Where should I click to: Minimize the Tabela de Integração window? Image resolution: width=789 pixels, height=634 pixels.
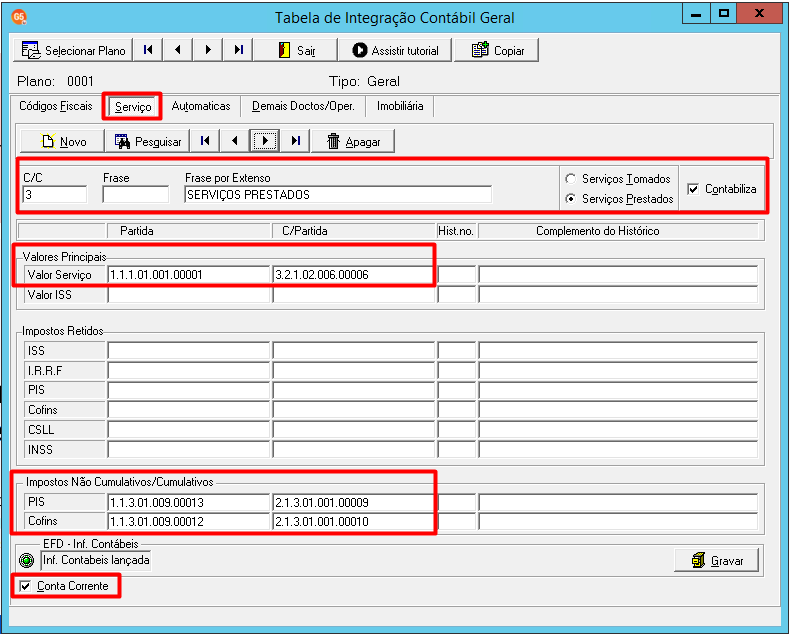696,14
